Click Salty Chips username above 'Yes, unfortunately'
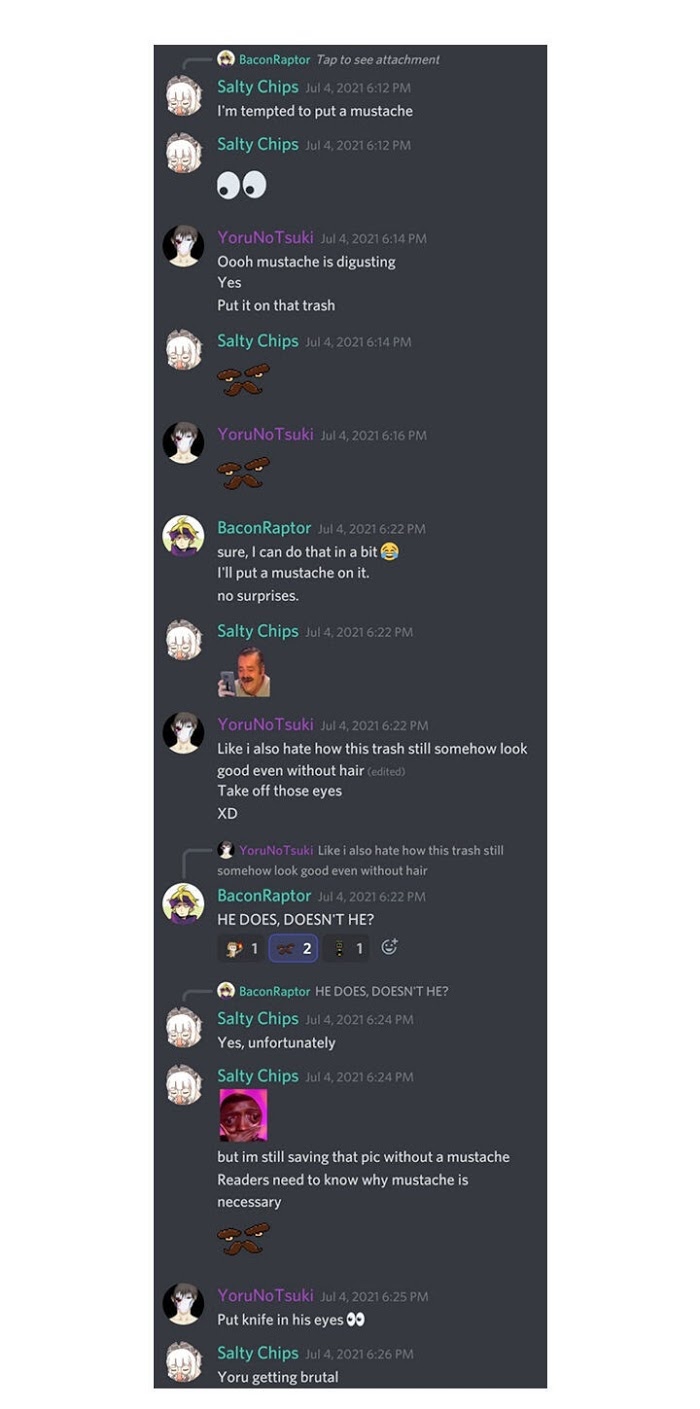Viewport: 700px width, 1409px height. coord(258,1018)
